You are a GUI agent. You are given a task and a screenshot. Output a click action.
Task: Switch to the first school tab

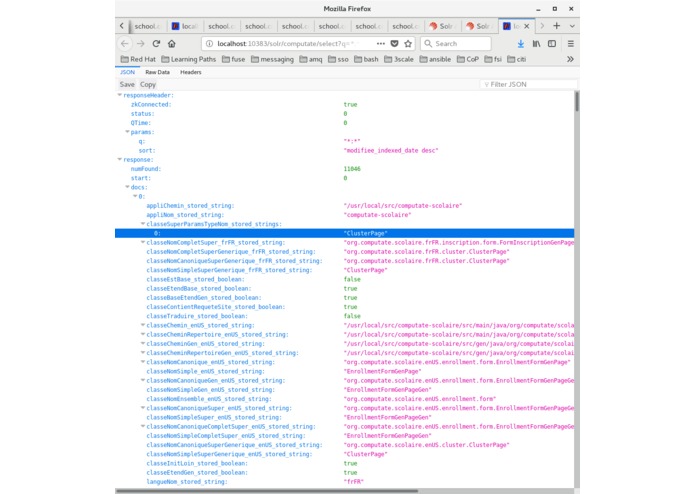(x=148, y=26)
